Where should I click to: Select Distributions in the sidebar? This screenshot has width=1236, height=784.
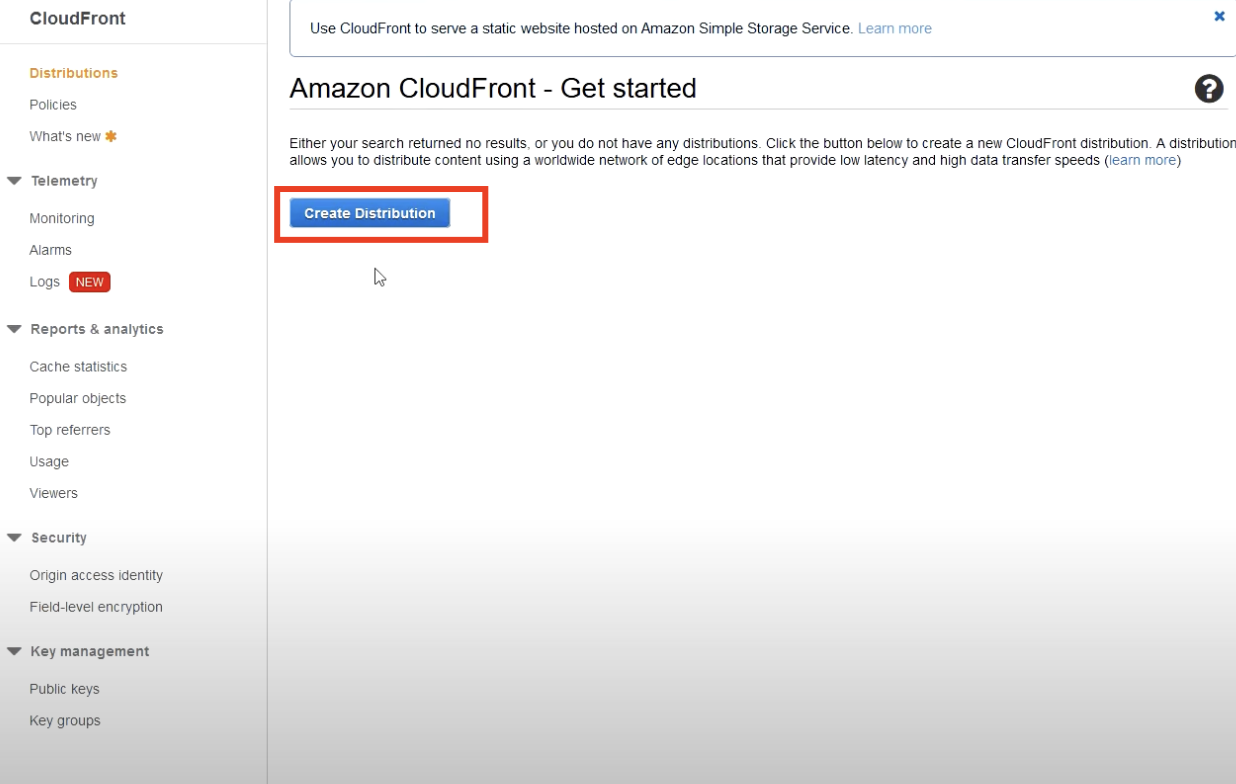(73, 73)
